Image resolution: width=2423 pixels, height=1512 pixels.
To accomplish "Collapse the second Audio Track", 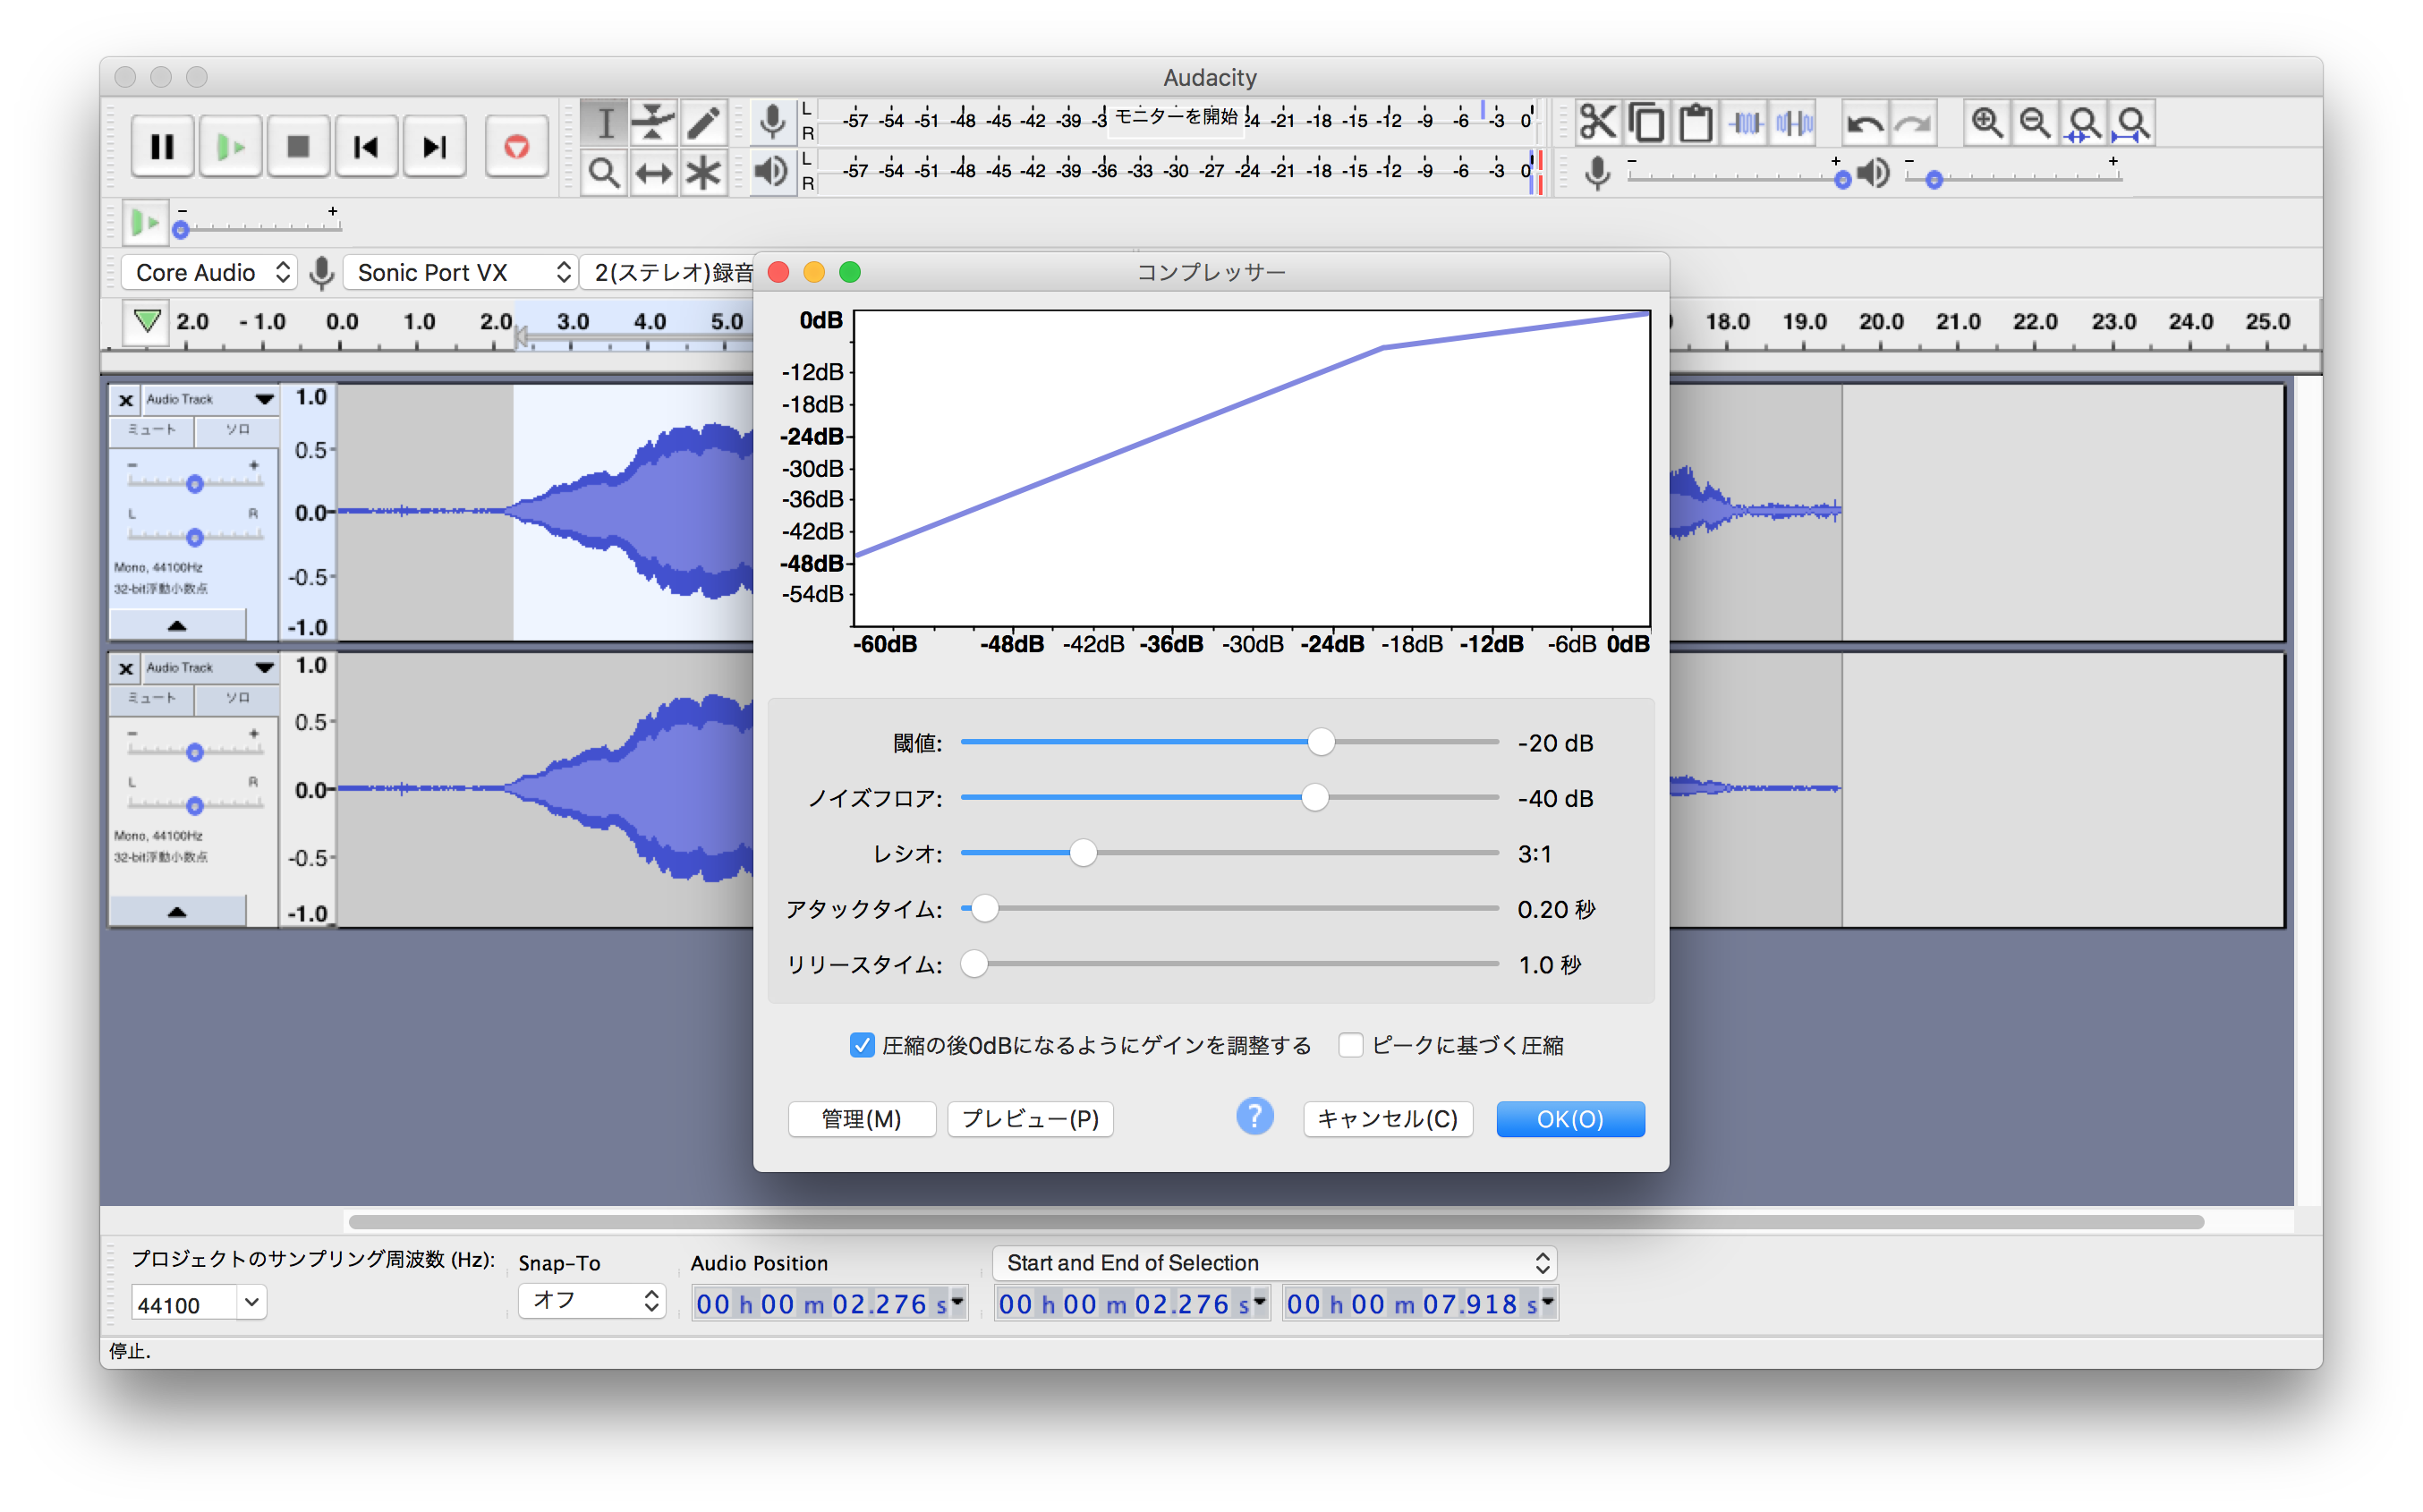I will point(177,912).
